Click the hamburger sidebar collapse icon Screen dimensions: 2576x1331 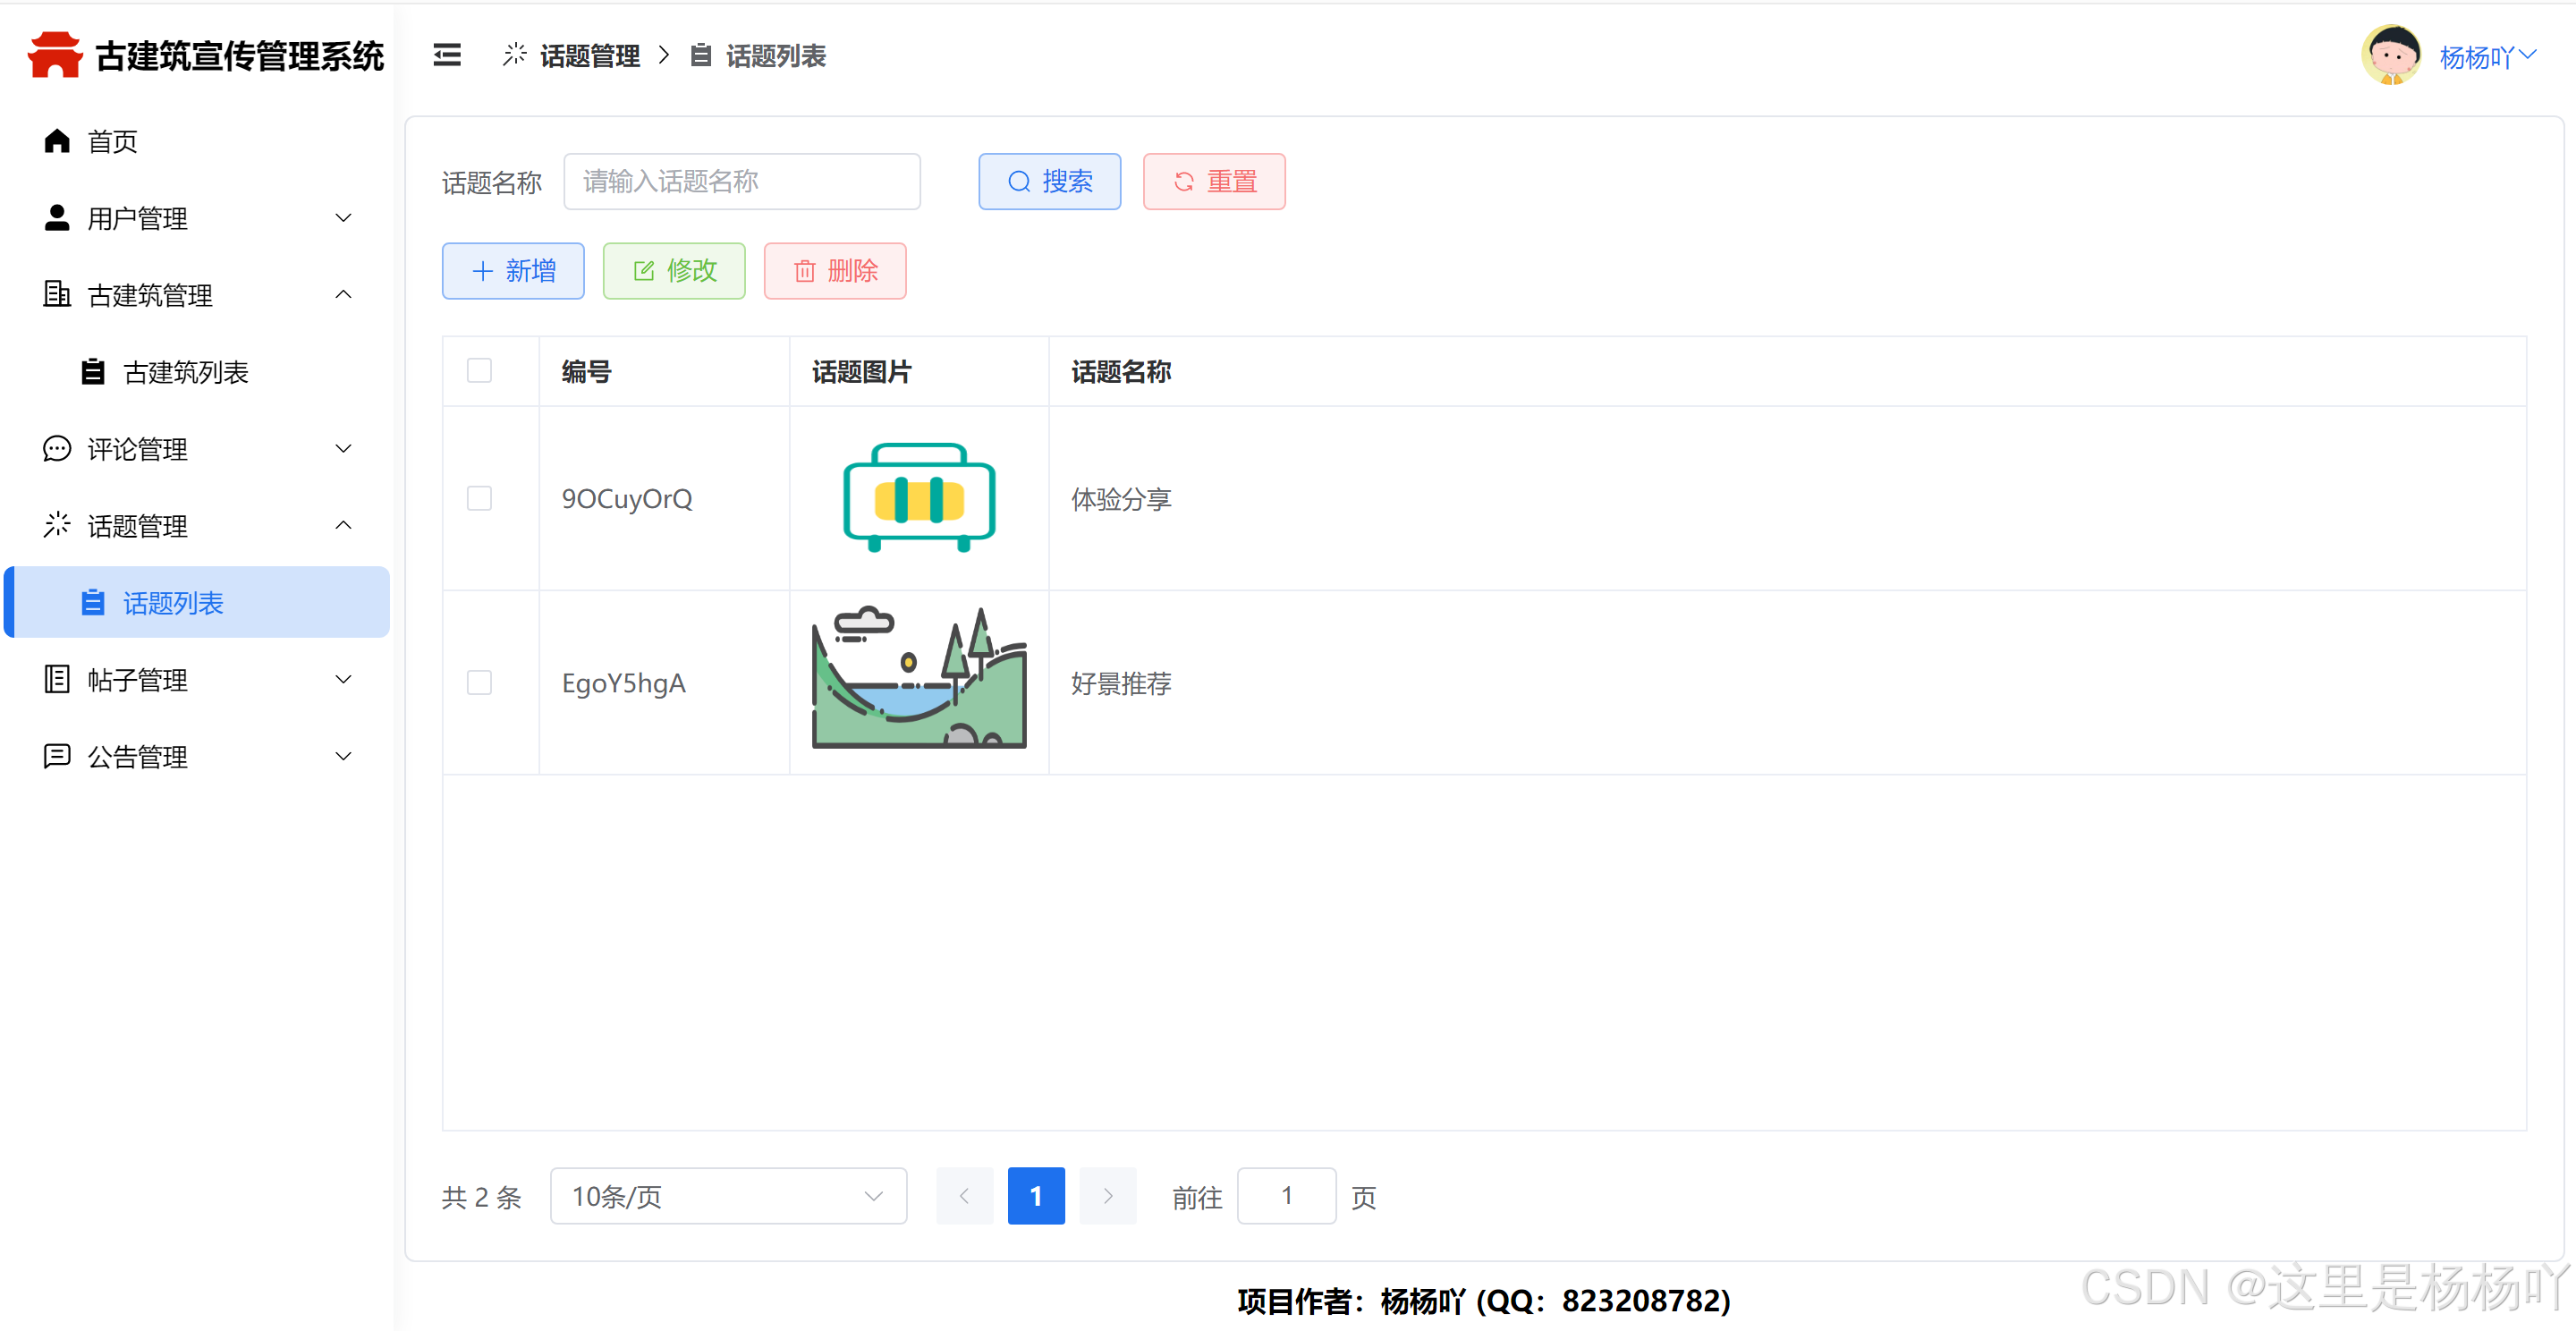pos(447,56)
